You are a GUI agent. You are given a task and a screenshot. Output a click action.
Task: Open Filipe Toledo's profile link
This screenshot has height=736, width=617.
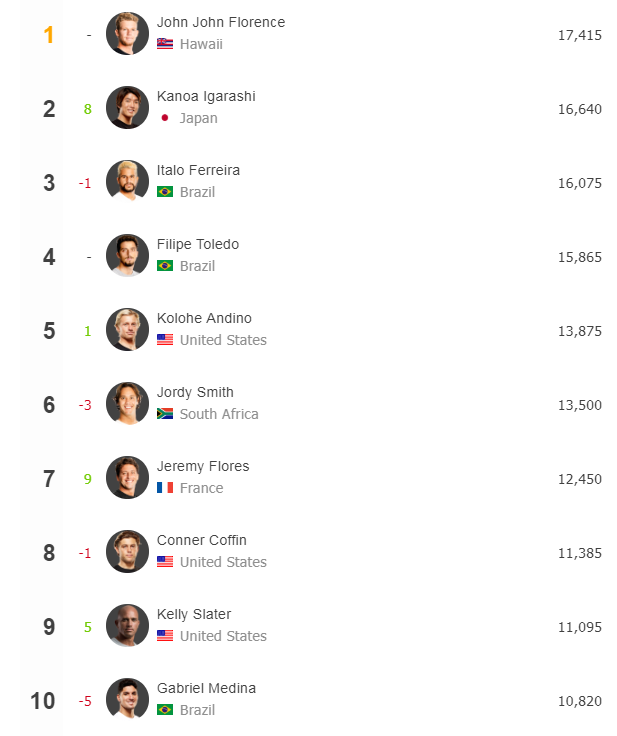pyautogui.click(x=198, y=244)
